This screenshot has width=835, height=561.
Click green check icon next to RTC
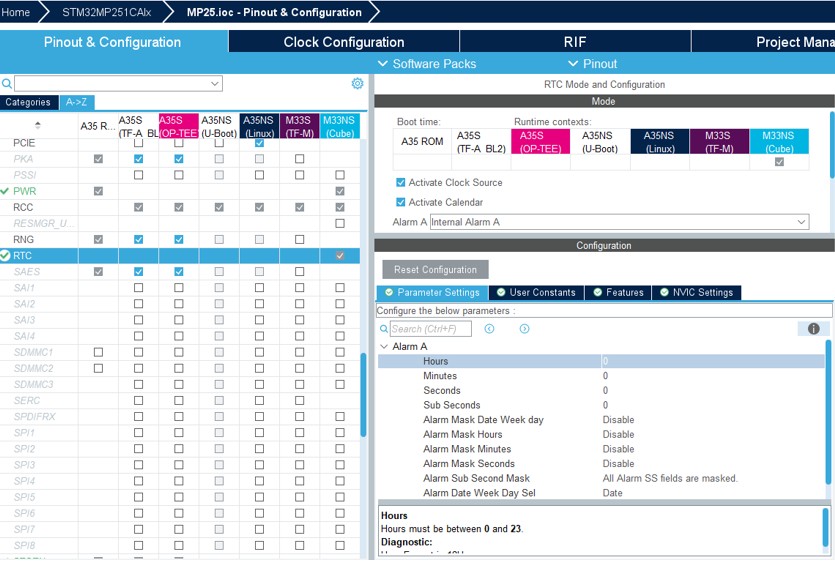5,256
